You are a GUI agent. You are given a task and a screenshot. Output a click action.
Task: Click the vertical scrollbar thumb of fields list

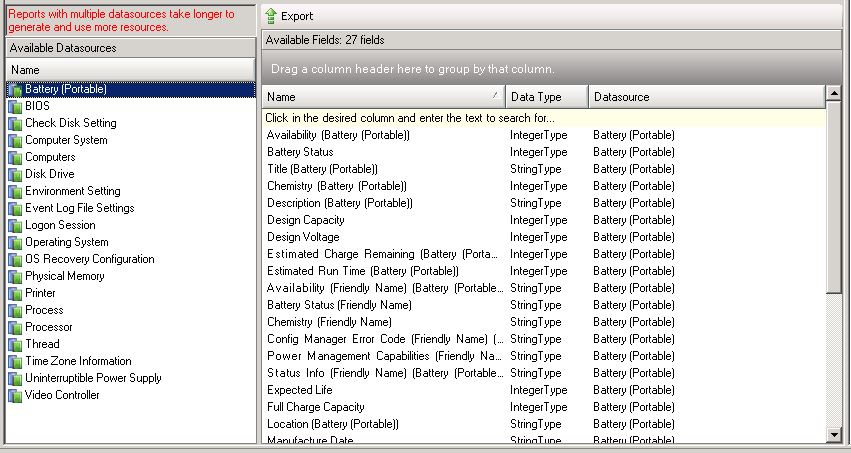tap(834, 197)
